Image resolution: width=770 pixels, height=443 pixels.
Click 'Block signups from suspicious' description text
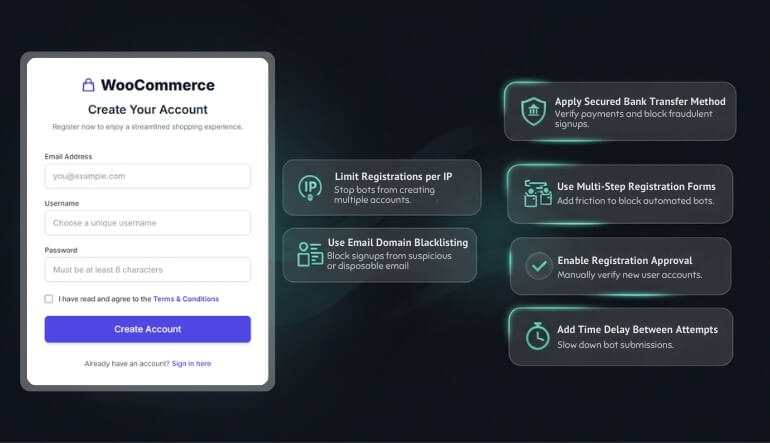coord(389,261)
